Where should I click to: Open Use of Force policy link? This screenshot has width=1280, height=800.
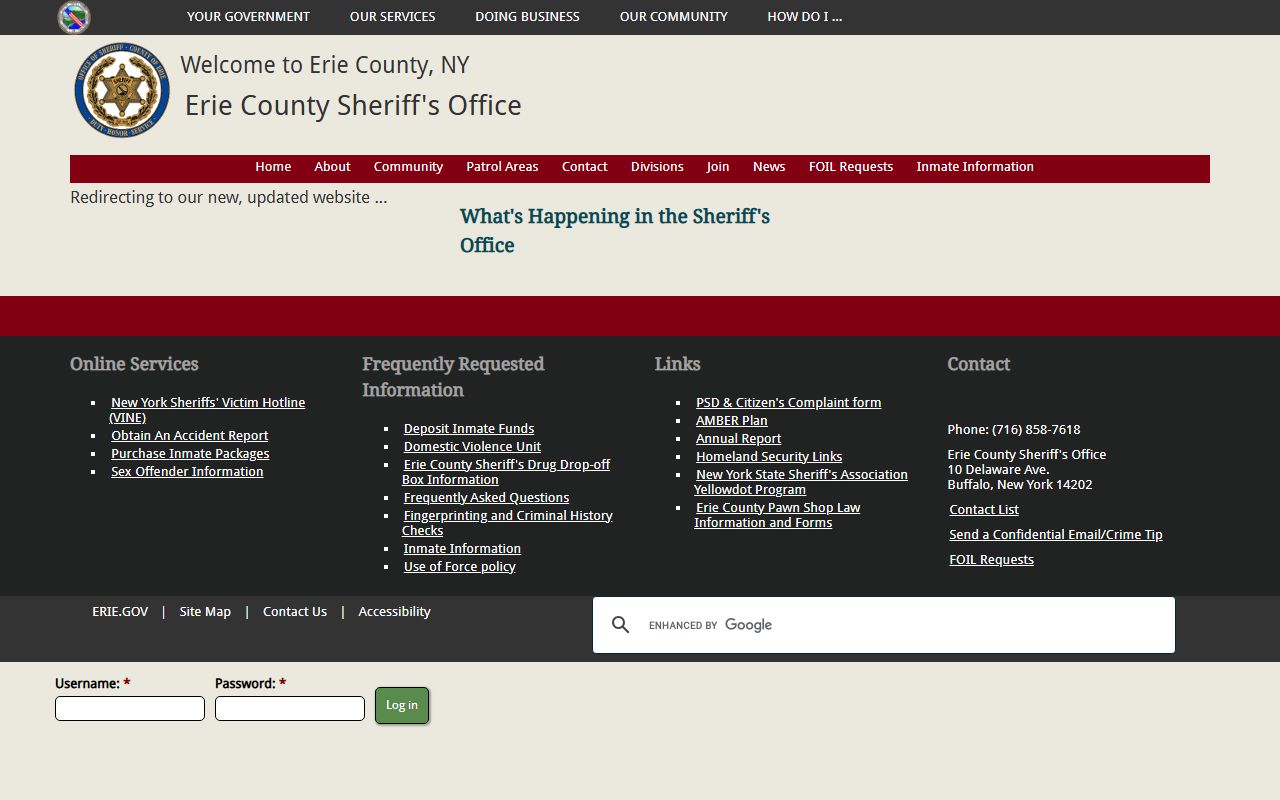click(x=460, y=567)
